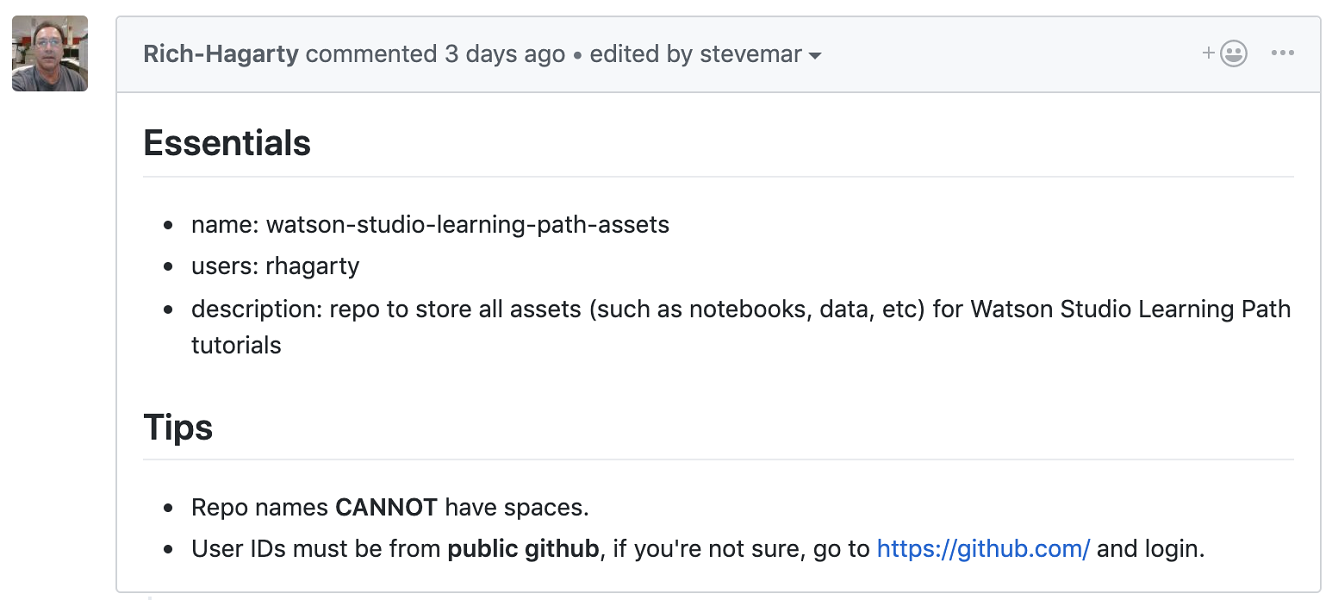1332x600 pixels.
Task: Click the caret arrow beside stevemar
Action: [x=815, y=56]
